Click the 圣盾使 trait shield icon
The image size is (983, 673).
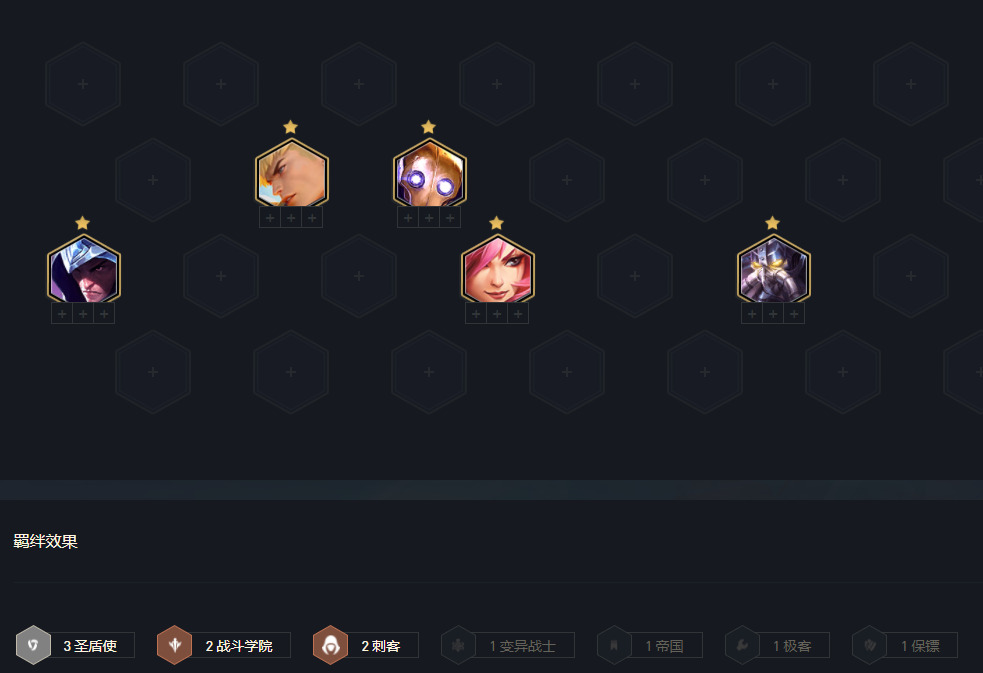(33, 645)
